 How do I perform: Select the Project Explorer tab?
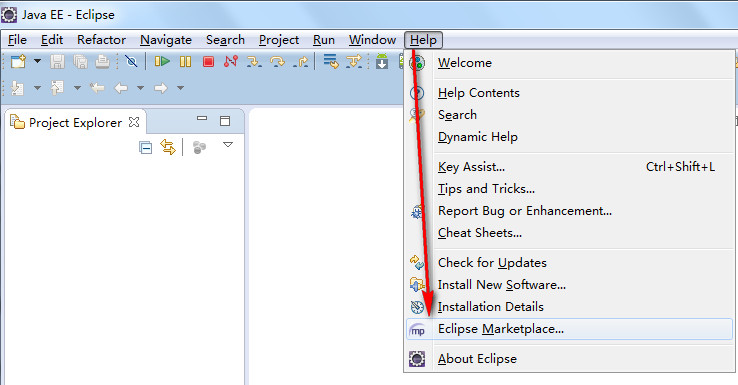[x=75, y=122]
